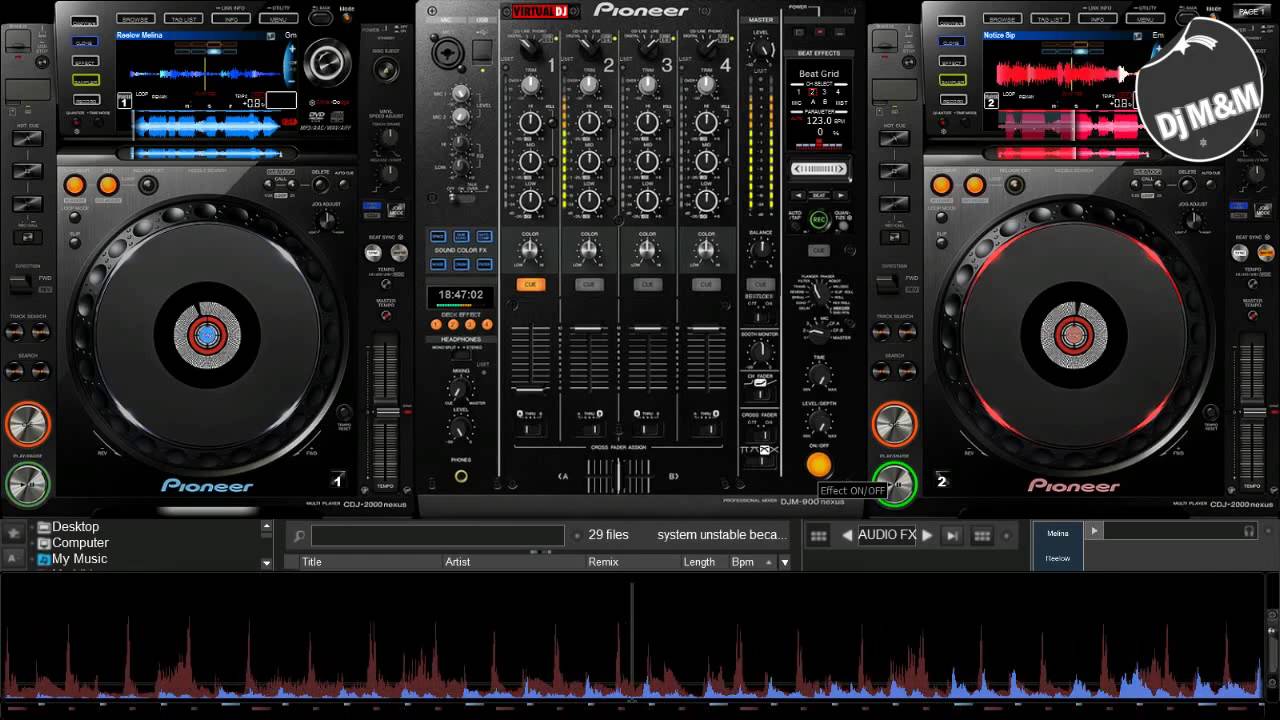Toggle headphone CUE for channel 2
This screenshot has height=720, width=1280.
589,285
